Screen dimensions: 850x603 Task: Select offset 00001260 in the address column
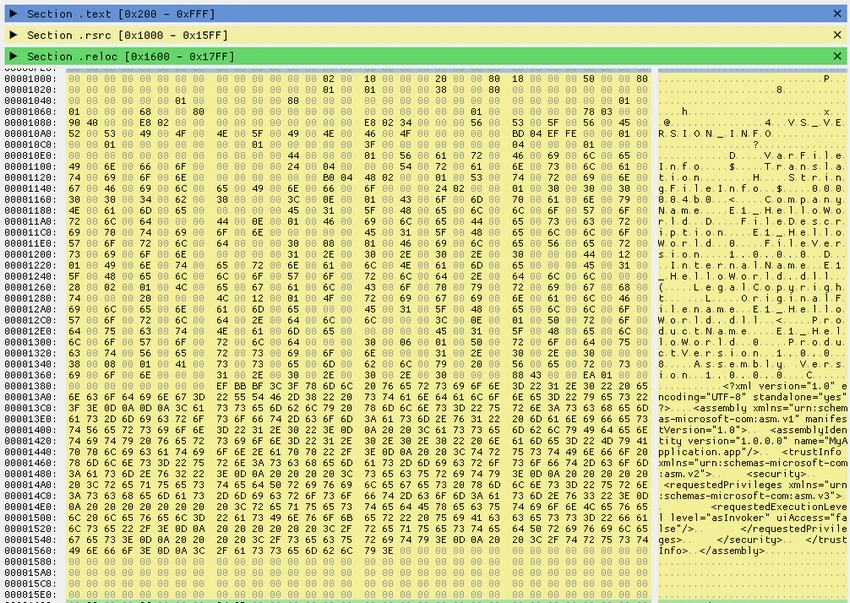pos(30,287)
